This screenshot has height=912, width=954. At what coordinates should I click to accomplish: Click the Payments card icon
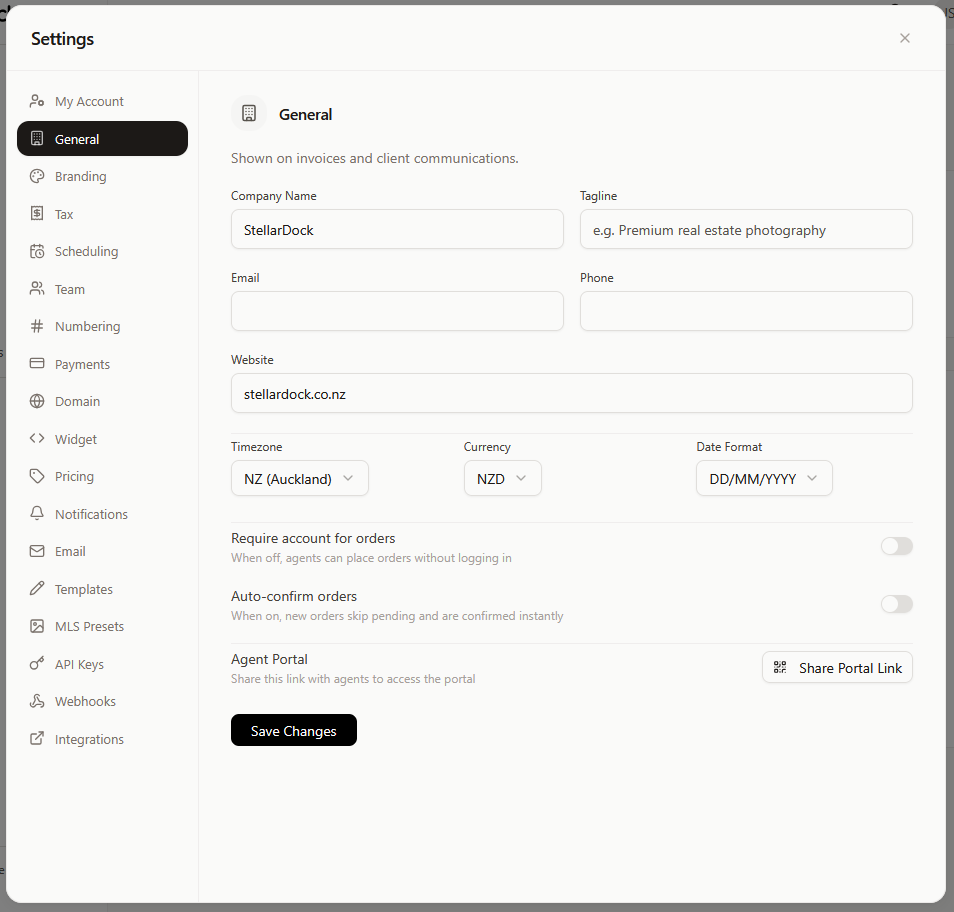coord(37,364)
